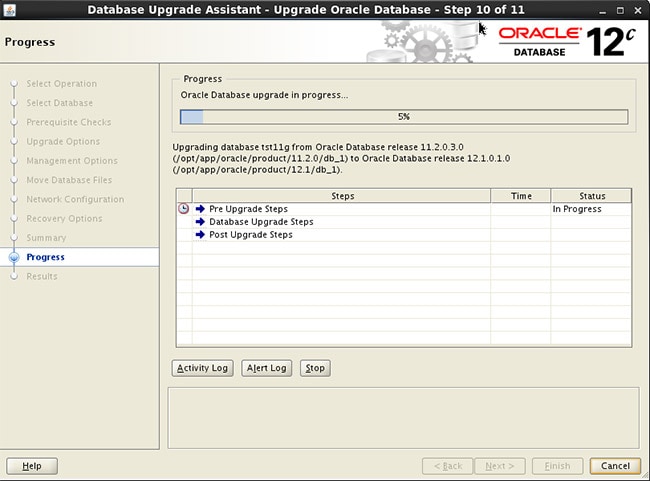This screenshot has height=481, width=650.
Task: Open Help for the upgrade assistant
Action: pos(32,466)
